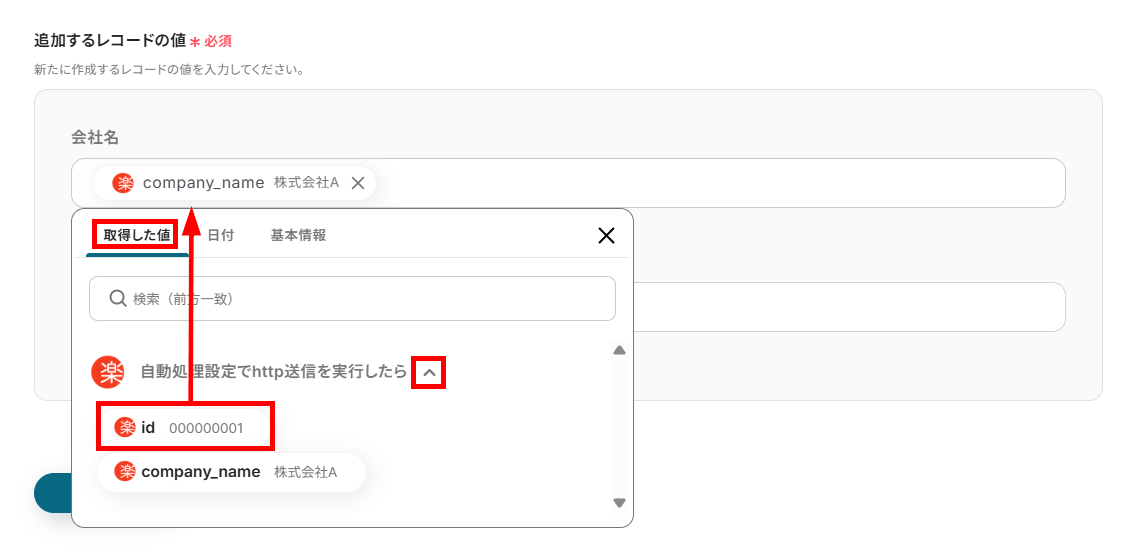Open the 基本情報 tab
This screenshot has height=552, width=1140.
click(297, 235)
